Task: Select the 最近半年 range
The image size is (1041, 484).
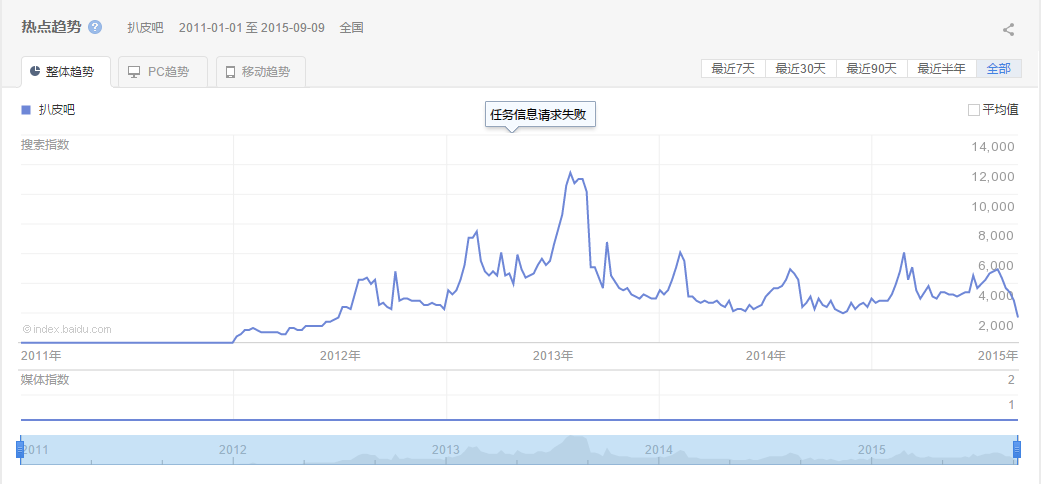Action: tap(941, 68)
